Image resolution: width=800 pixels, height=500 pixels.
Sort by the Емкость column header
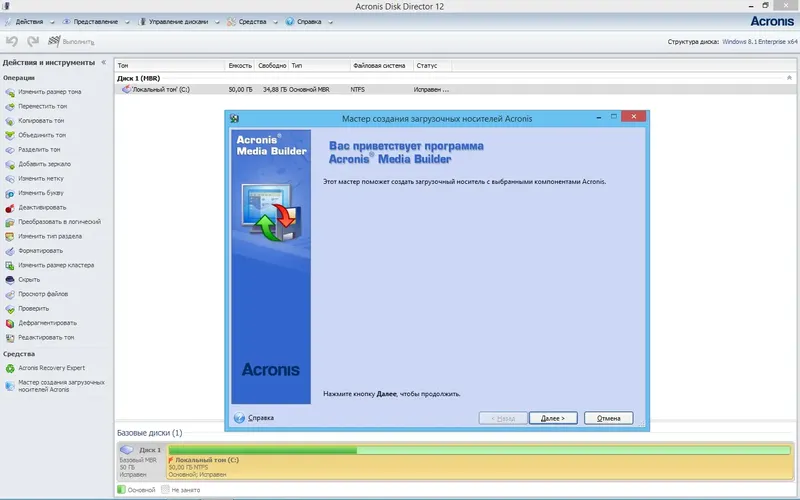point(240,65)
